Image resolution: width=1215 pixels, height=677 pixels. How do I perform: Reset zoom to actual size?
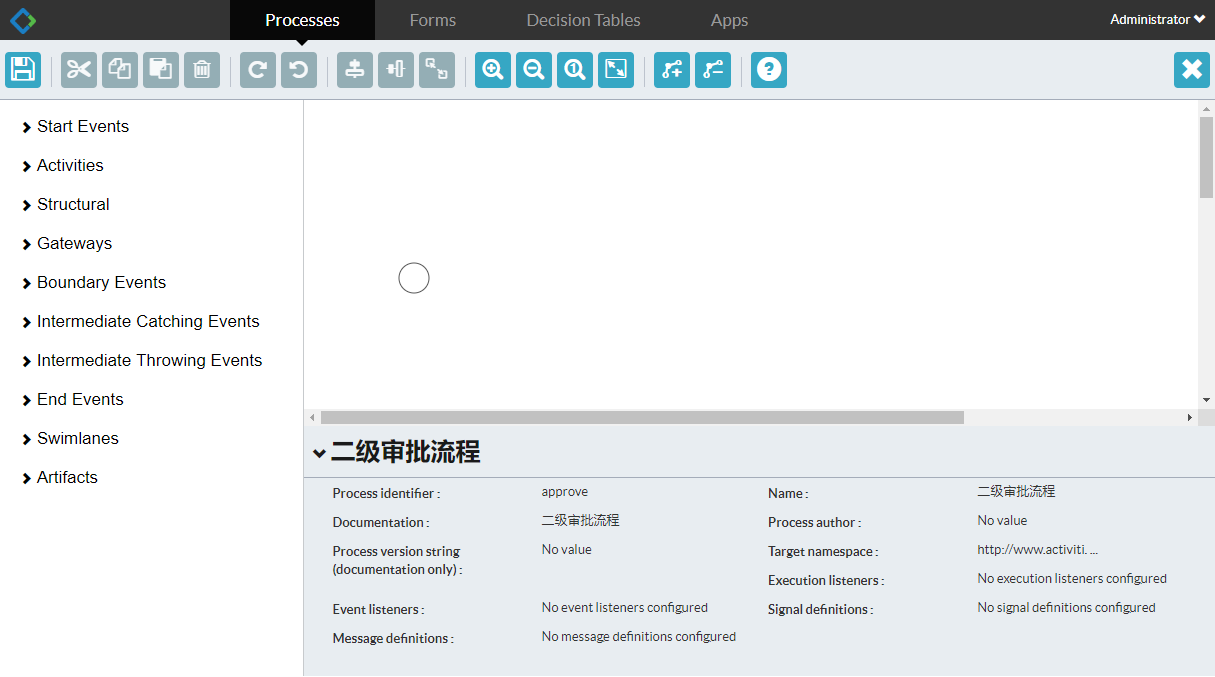pyautogui.click(x=575, y=70)
